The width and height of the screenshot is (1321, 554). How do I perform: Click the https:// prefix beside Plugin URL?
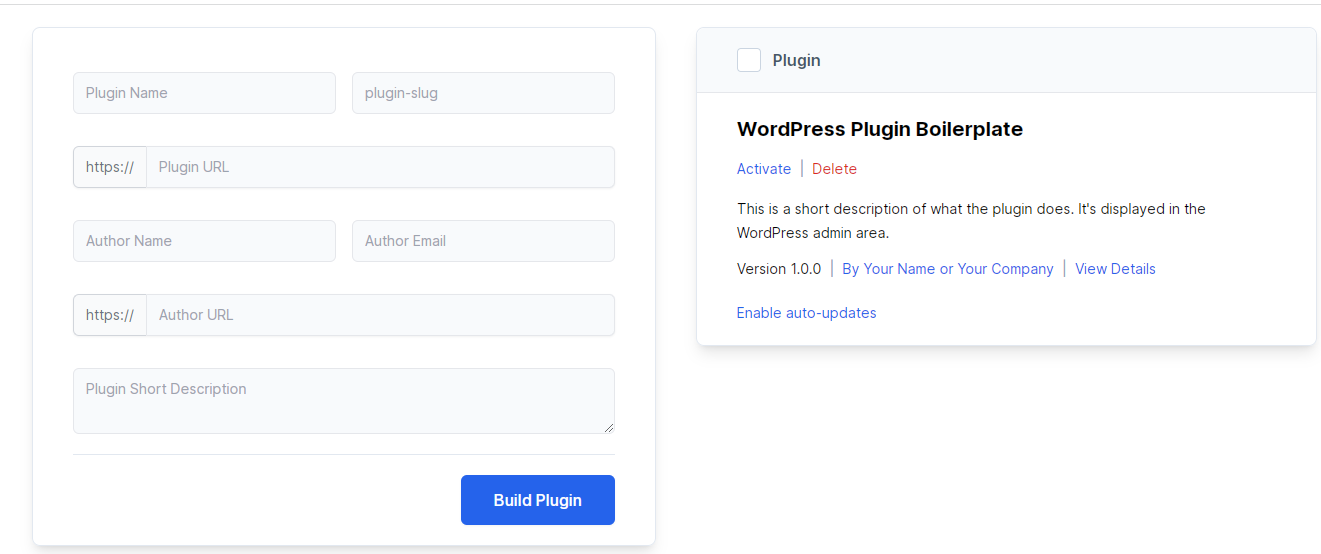[x=110, y=167]
